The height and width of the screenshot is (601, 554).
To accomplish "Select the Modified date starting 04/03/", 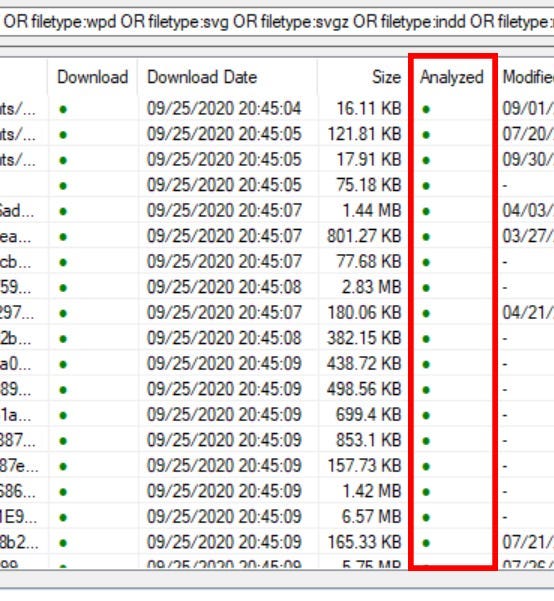I will coord(528,210).
